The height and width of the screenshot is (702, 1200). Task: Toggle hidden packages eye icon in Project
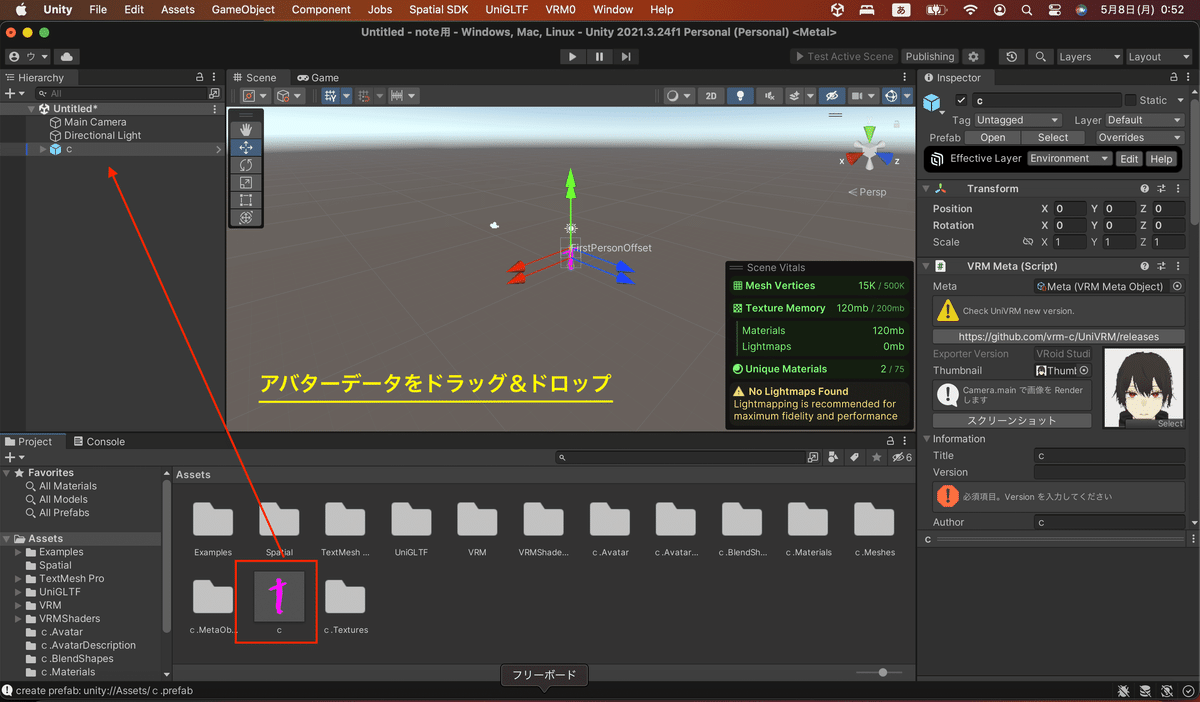click(901, 457)
